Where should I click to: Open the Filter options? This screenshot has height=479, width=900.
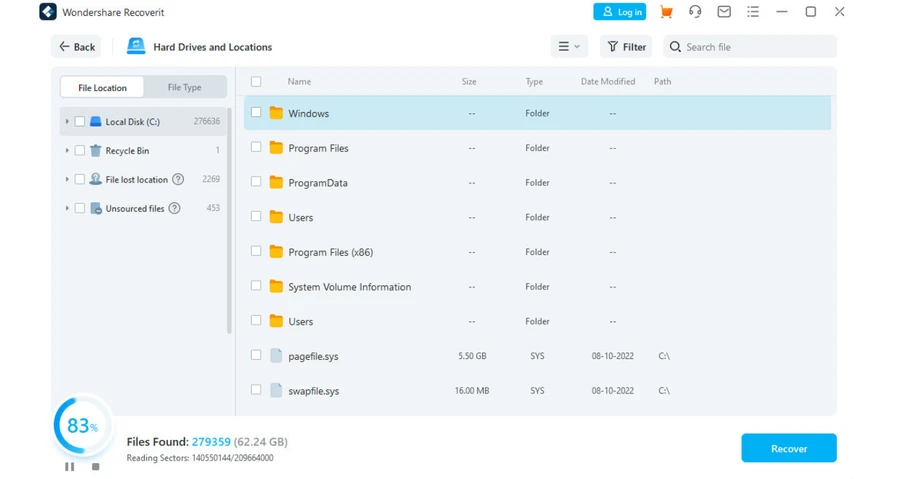coord(626,46)
